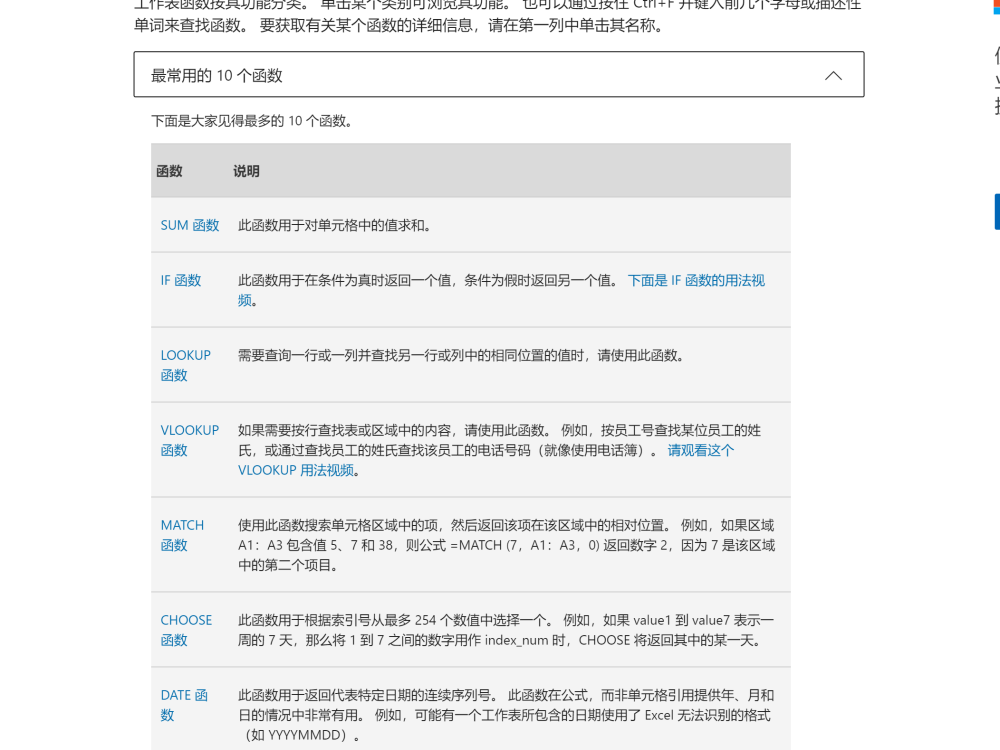This screenshot has width=1000, height=750.
Task: Open the CHOOSE 函数 link
Action: pos(186,629)
